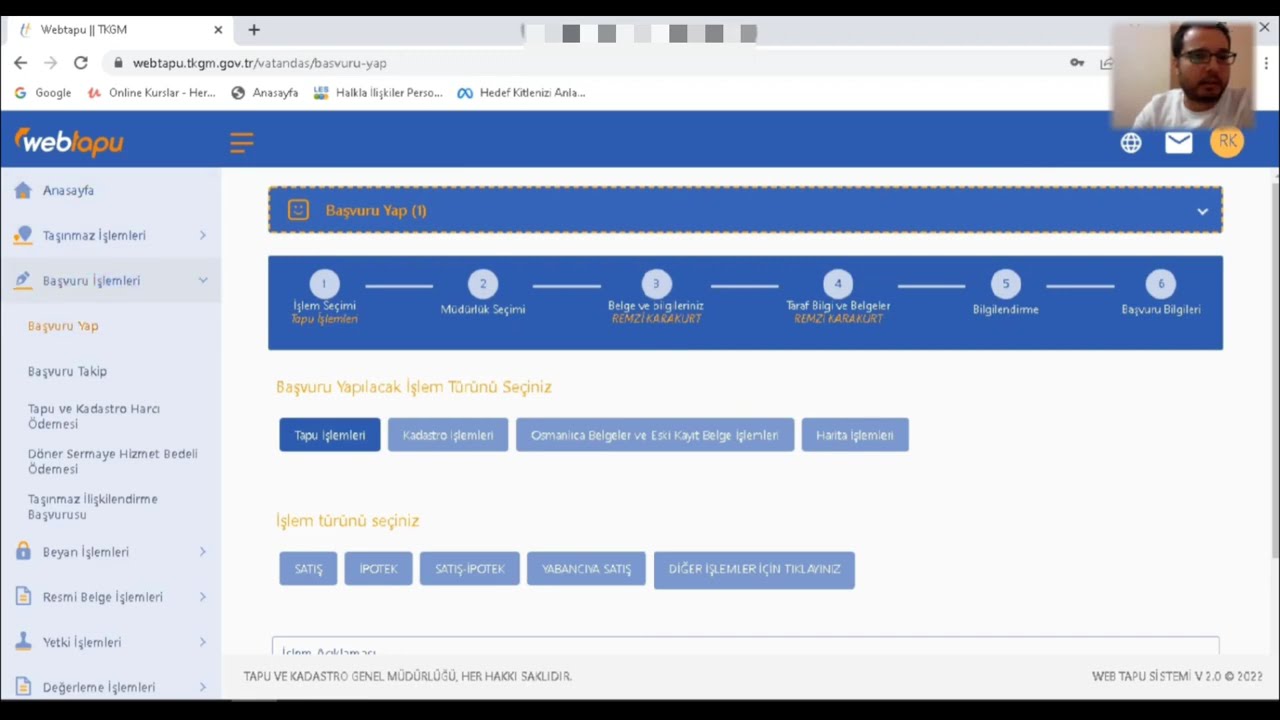Select Kadastro İşlemleri button
Image resolution: width=1280 pixels, height=720 pixels.
(x=448, y=435)
